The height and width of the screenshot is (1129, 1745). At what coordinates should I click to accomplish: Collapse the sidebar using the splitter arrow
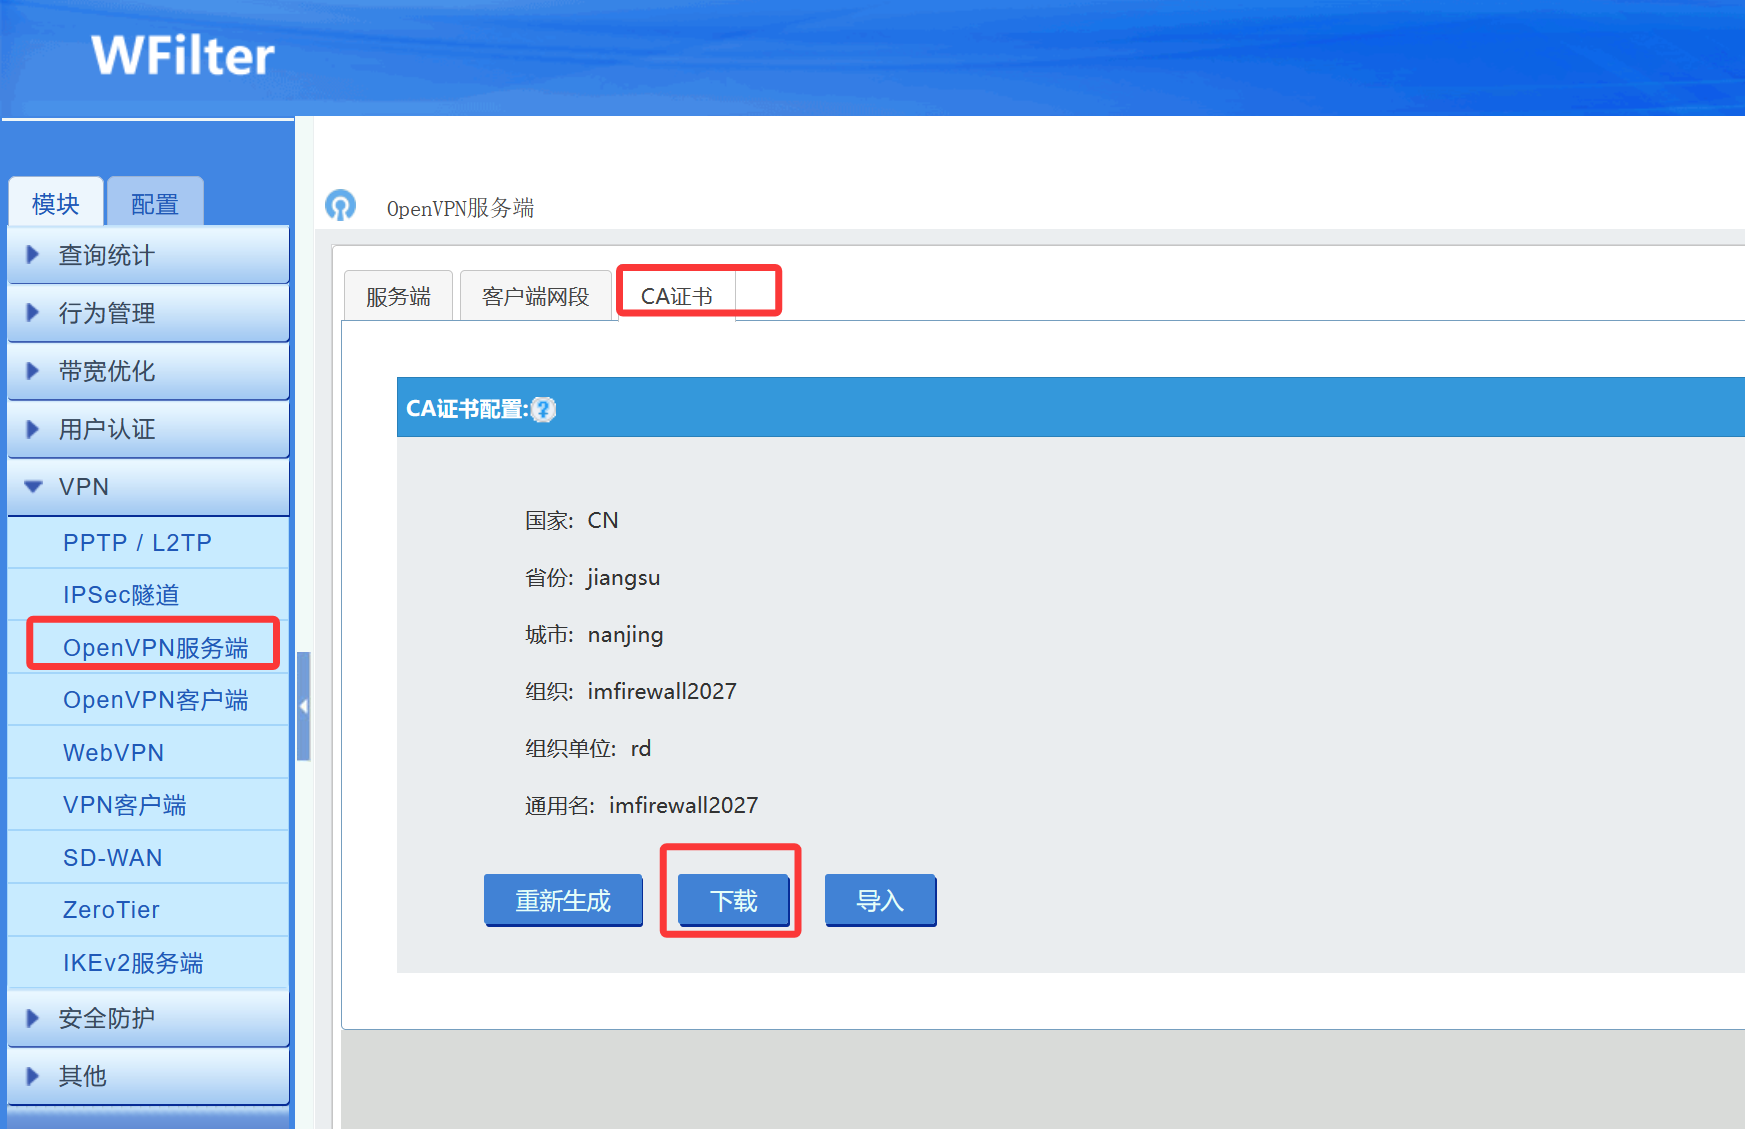tap(303, 706)
